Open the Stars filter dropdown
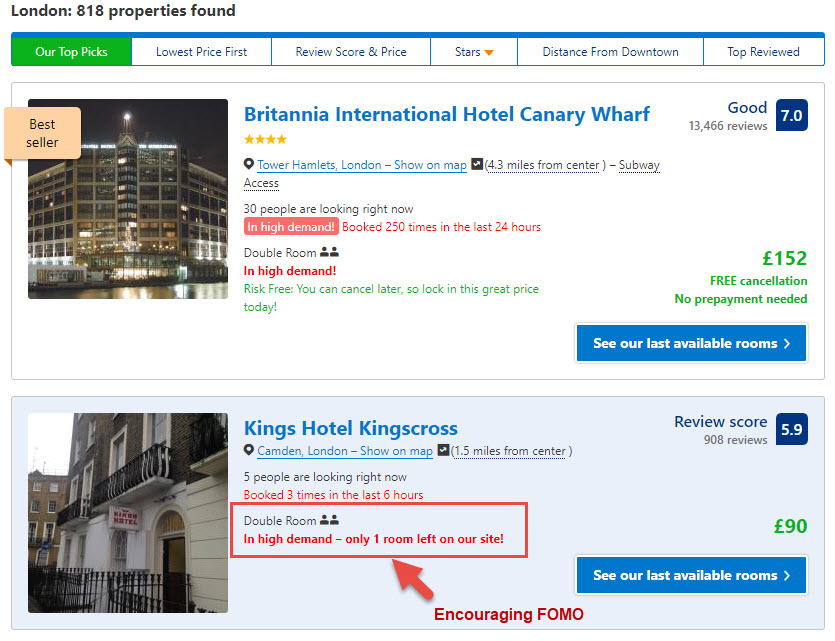Image resolution: width=835 pixels, height=641 pixels. click(473, 50)
